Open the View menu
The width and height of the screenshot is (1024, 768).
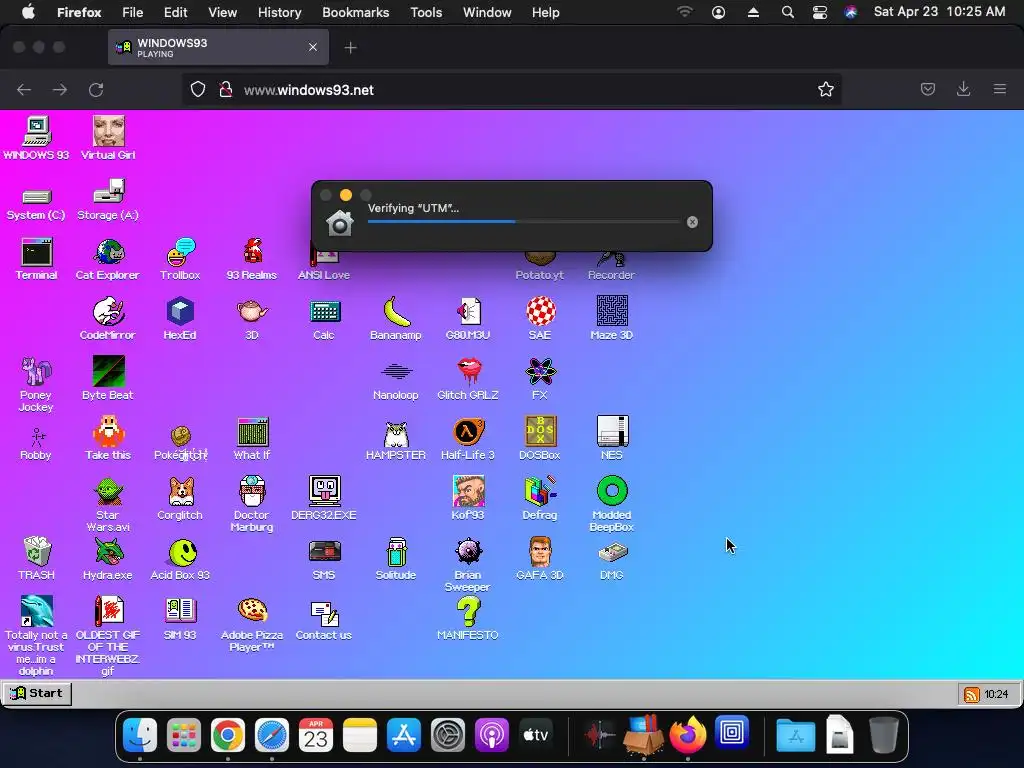[222, 12]
